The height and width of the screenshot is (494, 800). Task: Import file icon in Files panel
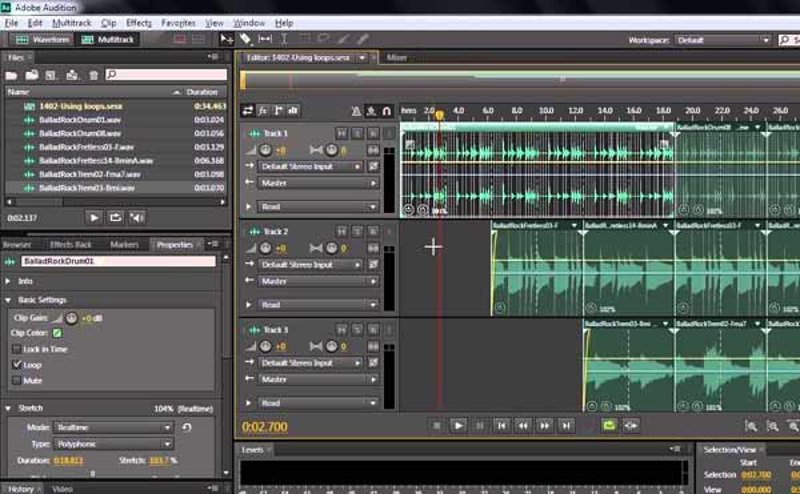point(32,75)
